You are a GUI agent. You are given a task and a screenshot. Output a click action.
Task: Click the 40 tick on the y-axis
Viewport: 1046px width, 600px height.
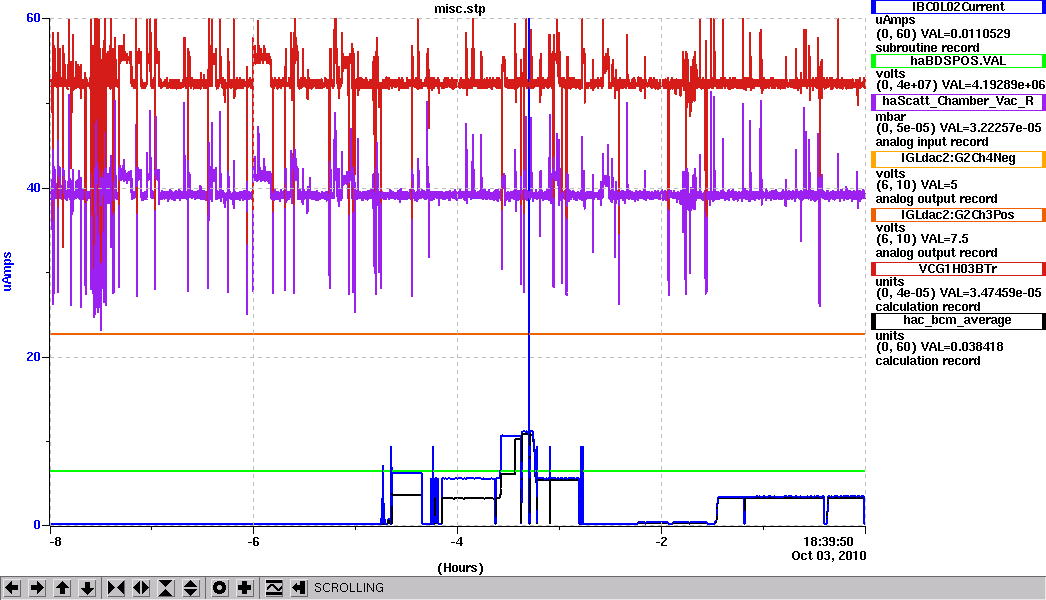click(x=33, y=188)
